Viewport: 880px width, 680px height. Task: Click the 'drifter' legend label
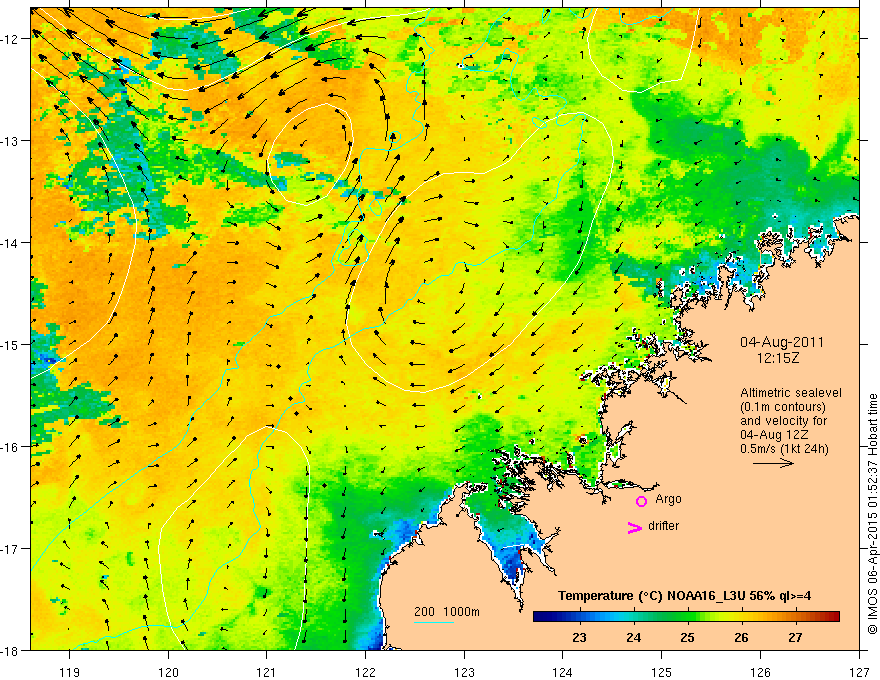[663, 526]
